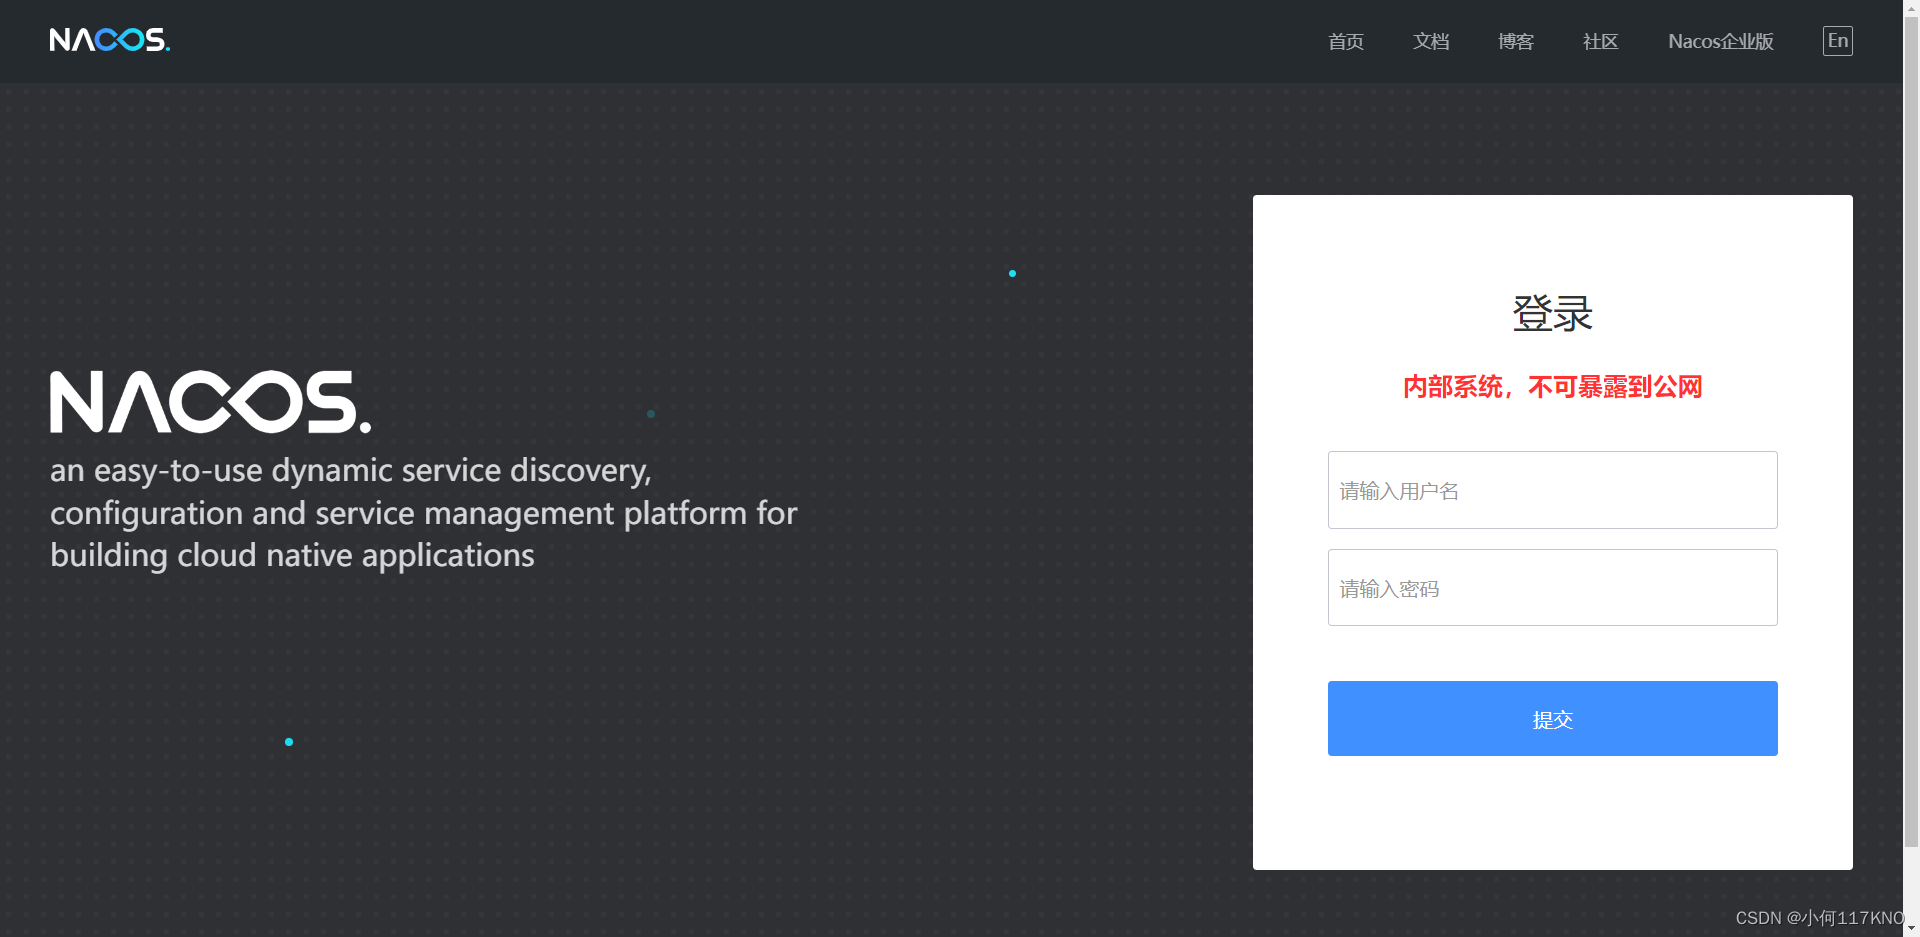Click the page vertical scrollbar
Image resolution: width=1920 pixels, height=937 pixels.
(x=1911, y=430)
